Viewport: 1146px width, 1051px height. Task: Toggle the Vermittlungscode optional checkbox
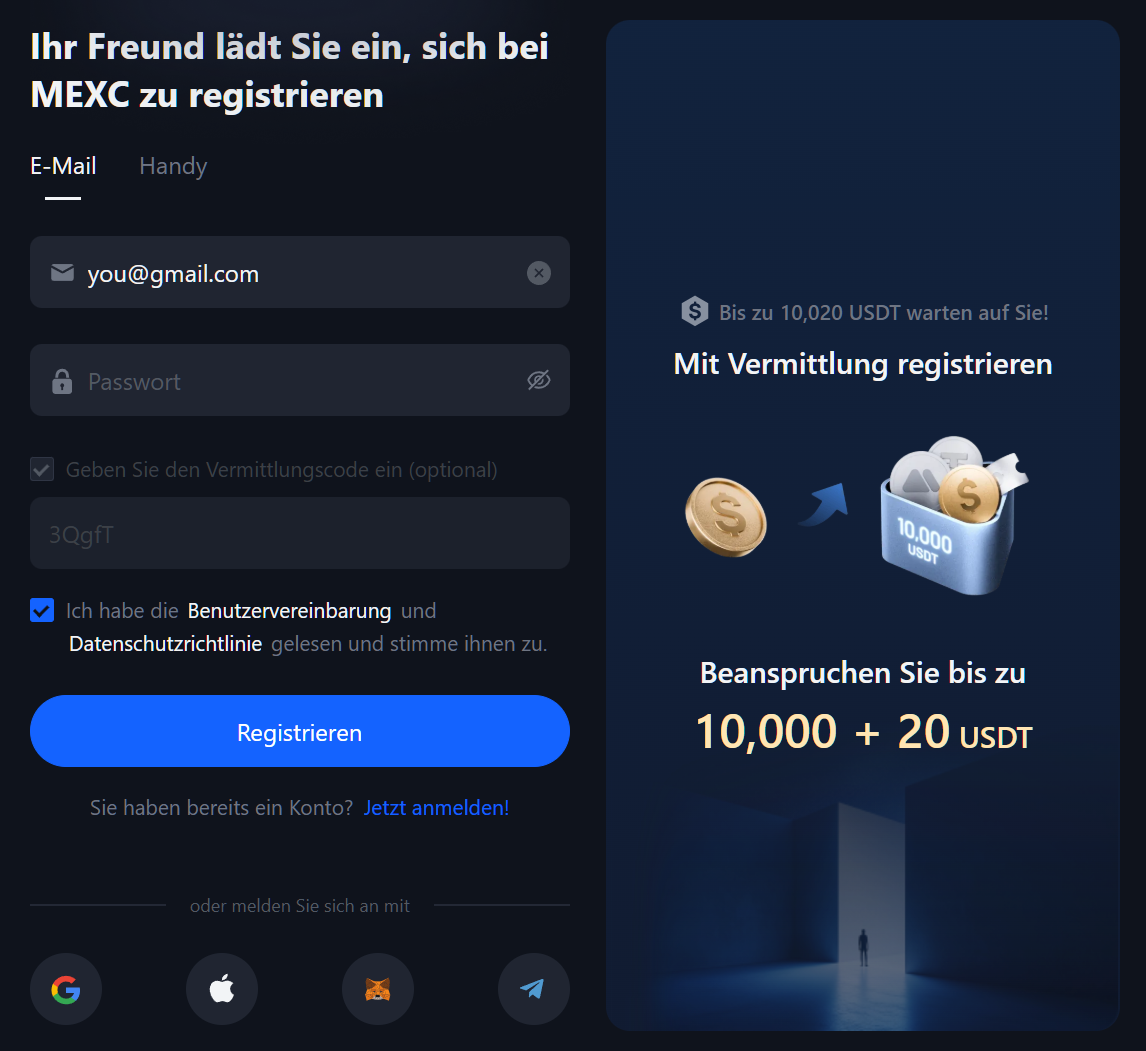(x=42, y=469)
